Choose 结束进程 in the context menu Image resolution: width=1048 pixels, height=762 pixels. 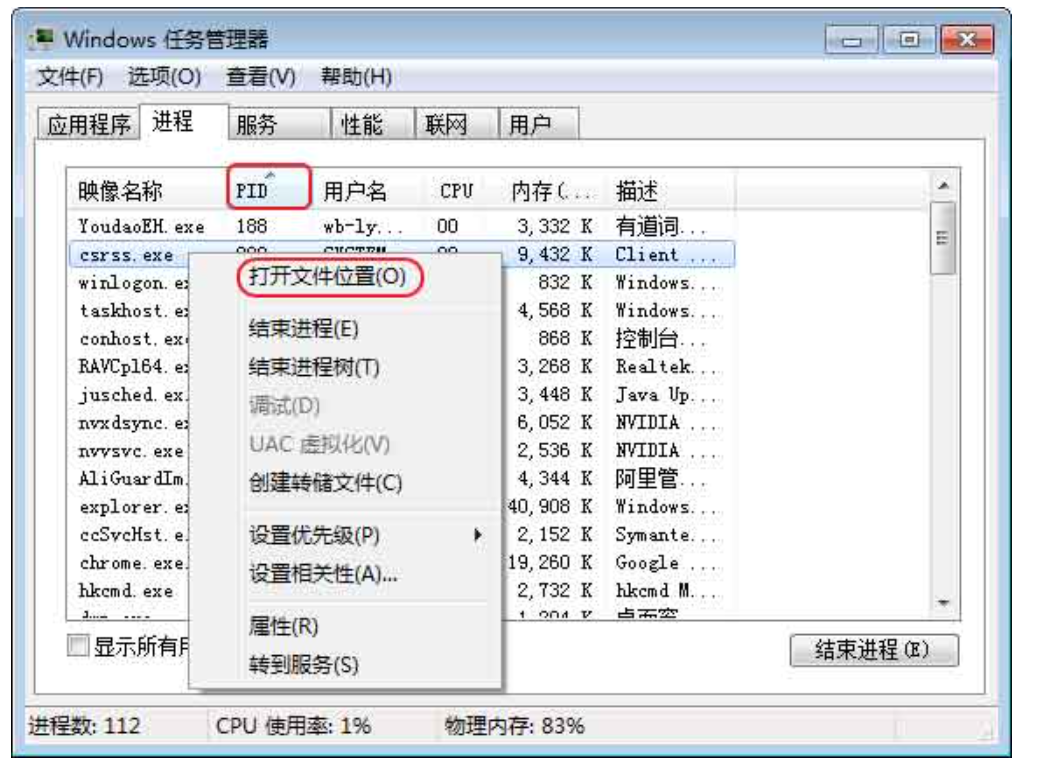pos(303,329)
